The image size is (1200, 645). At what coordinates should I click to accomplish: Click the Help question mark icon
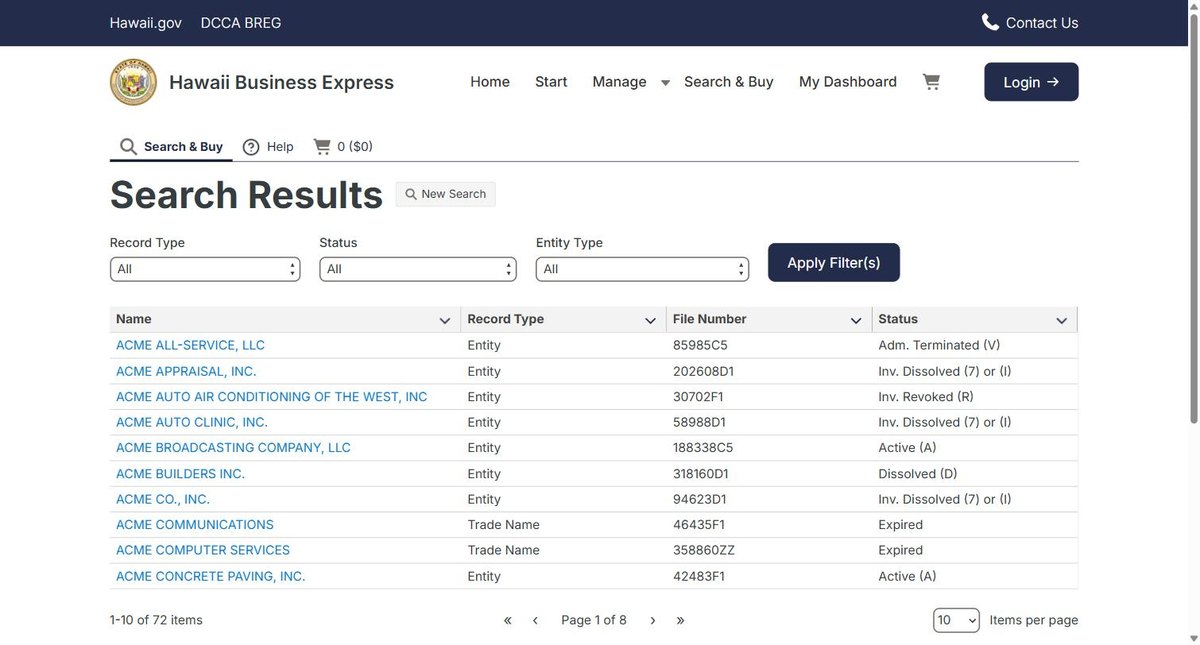(251, 147)
